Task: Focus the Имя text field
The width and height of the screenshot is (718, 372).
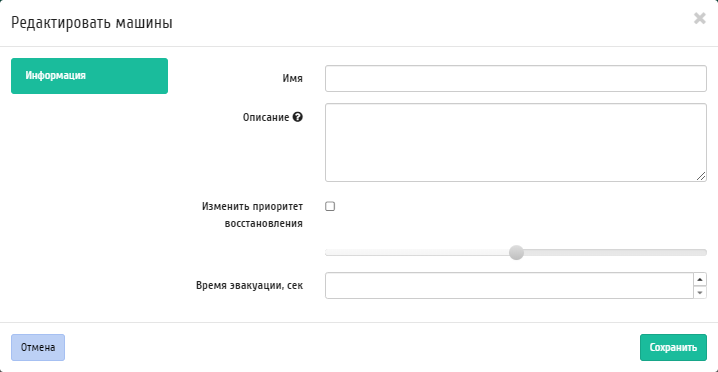Action: [516, 78]
